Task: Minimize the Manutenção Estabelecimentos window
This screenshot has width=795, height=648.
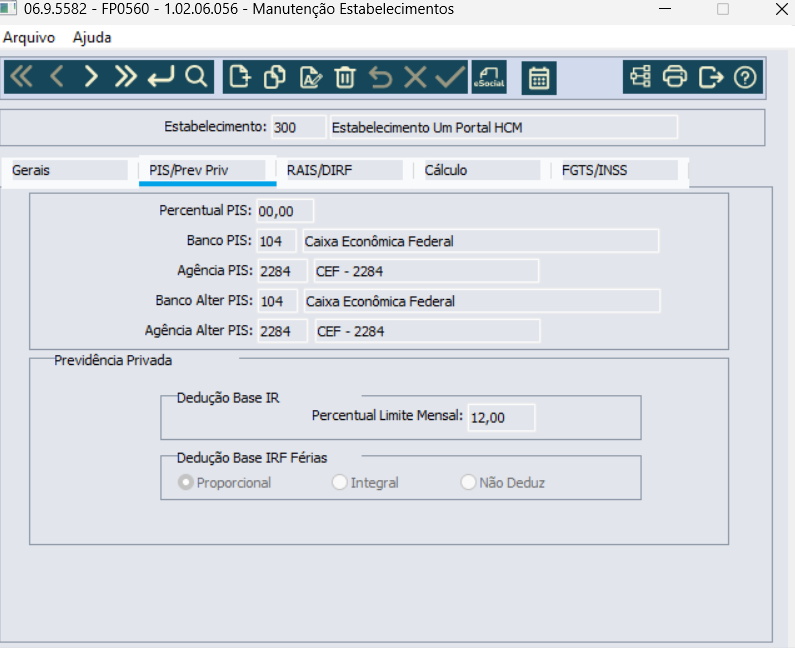Action: (665, 9)
